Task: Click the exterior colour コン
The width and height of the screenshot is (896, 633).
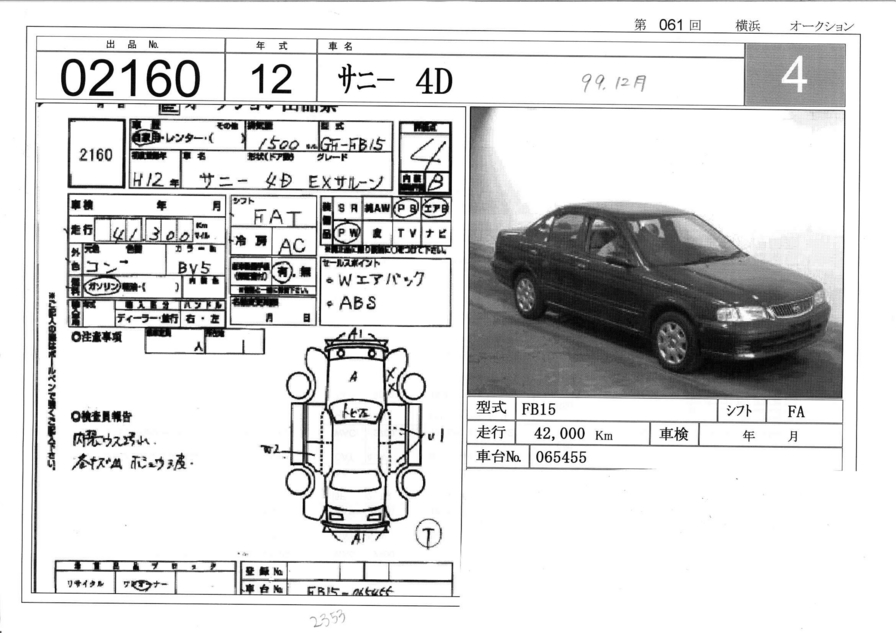Action: [107, 266]
